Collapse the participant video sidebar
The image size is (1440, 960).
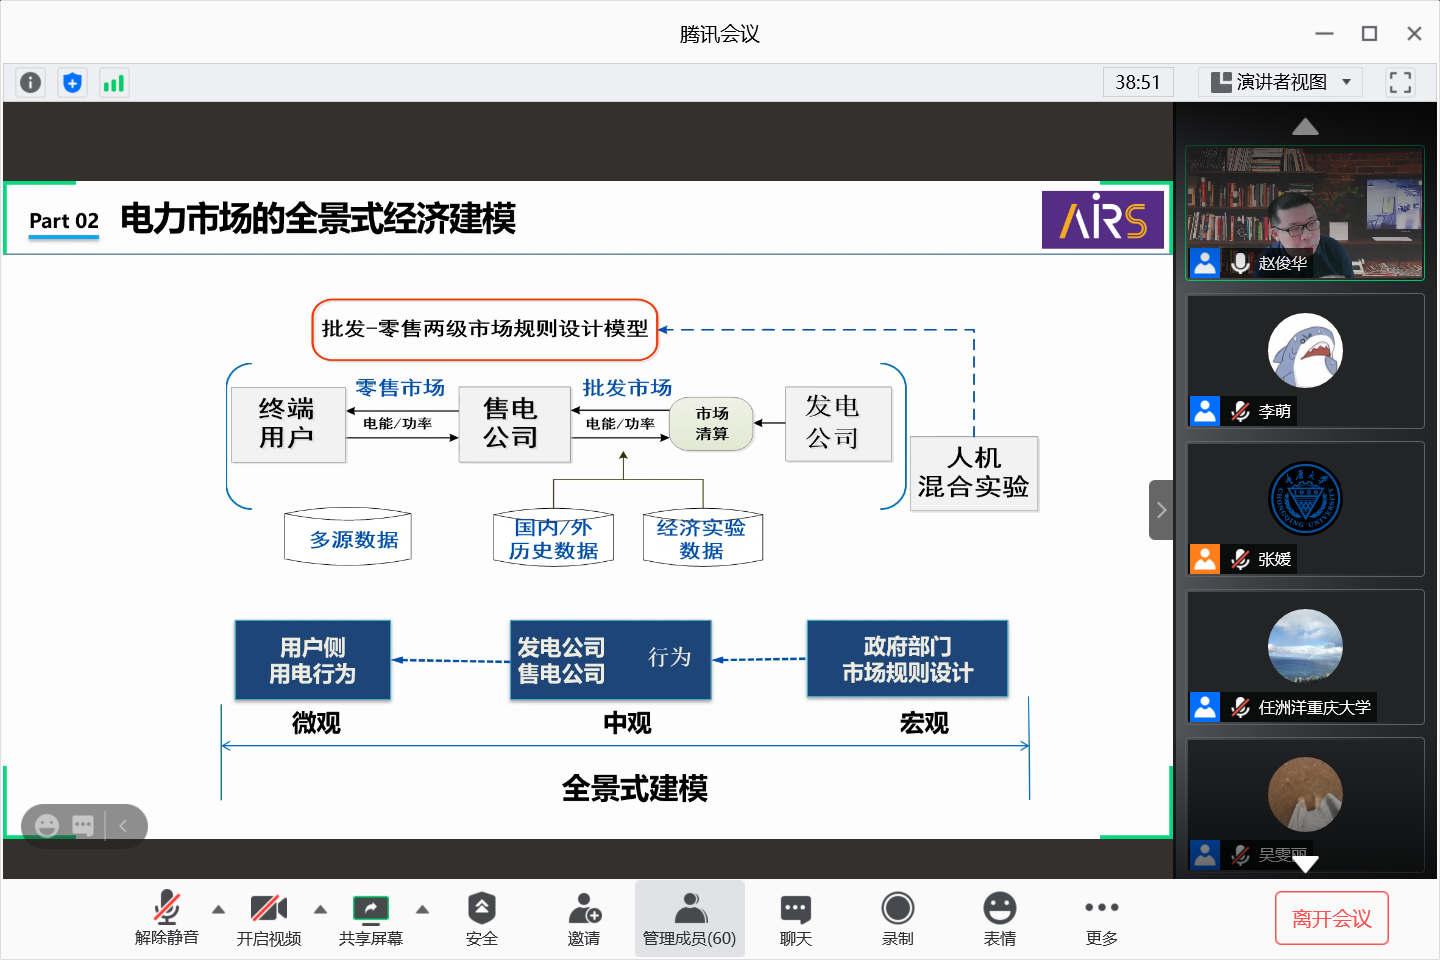(x=1161, y=510)
